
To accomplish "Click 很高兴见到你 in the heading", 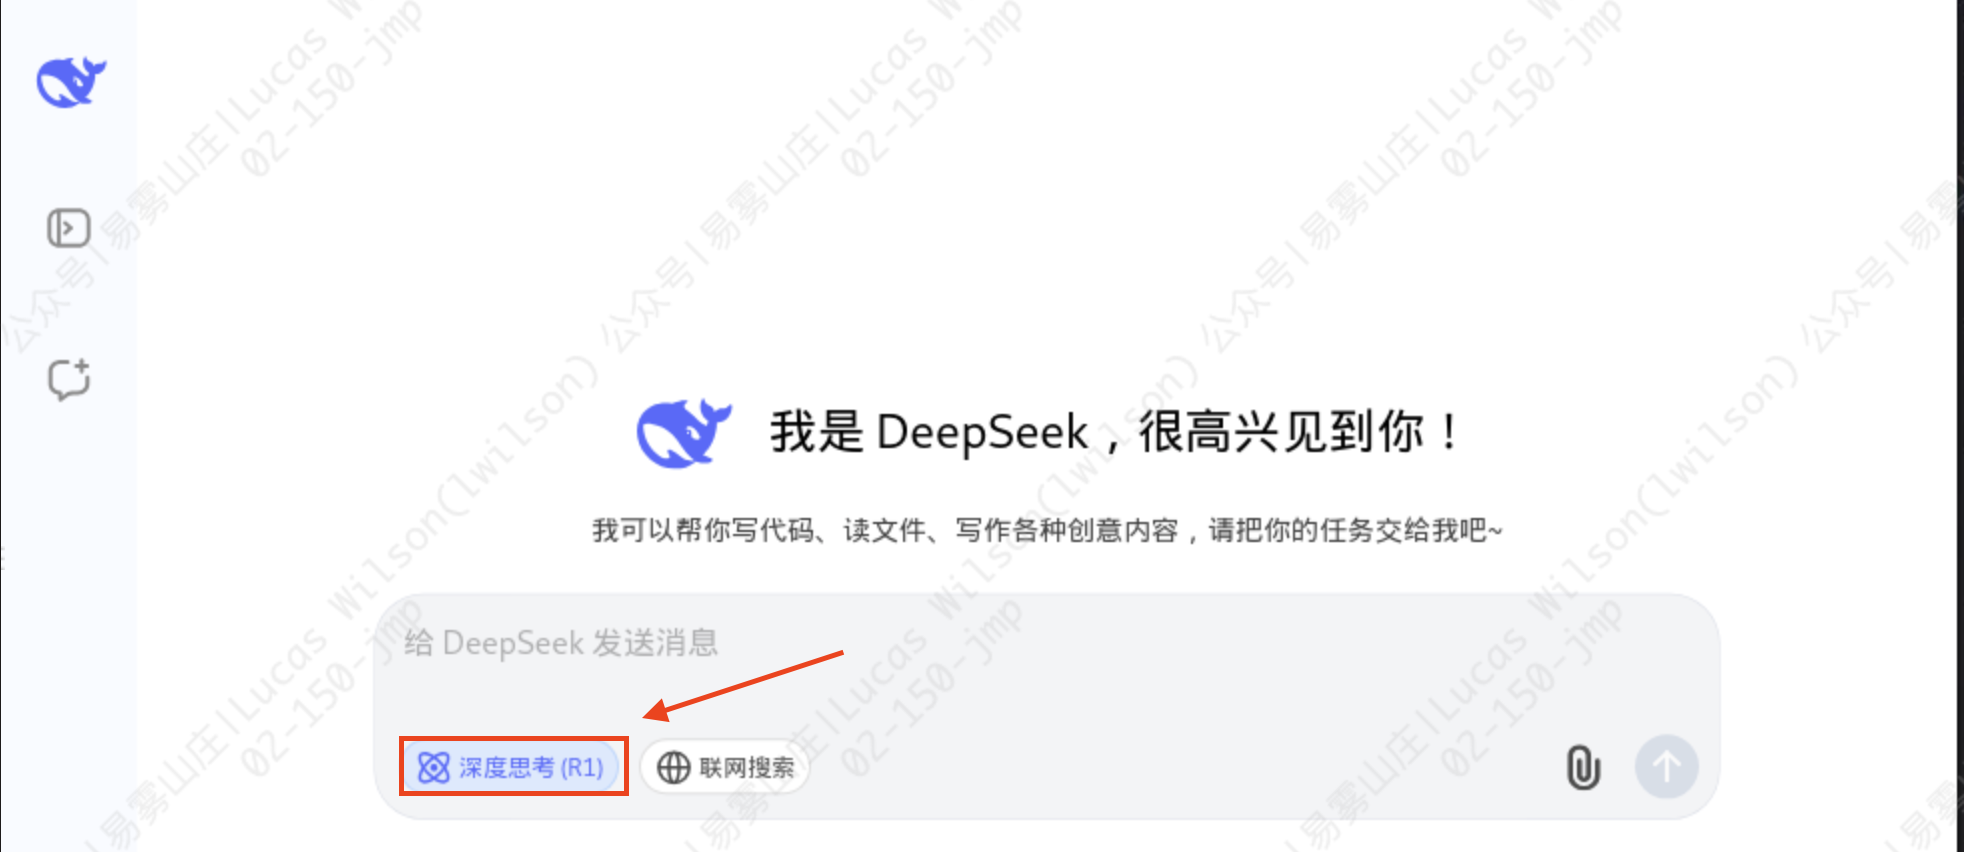I will (x=1282, y=433).
